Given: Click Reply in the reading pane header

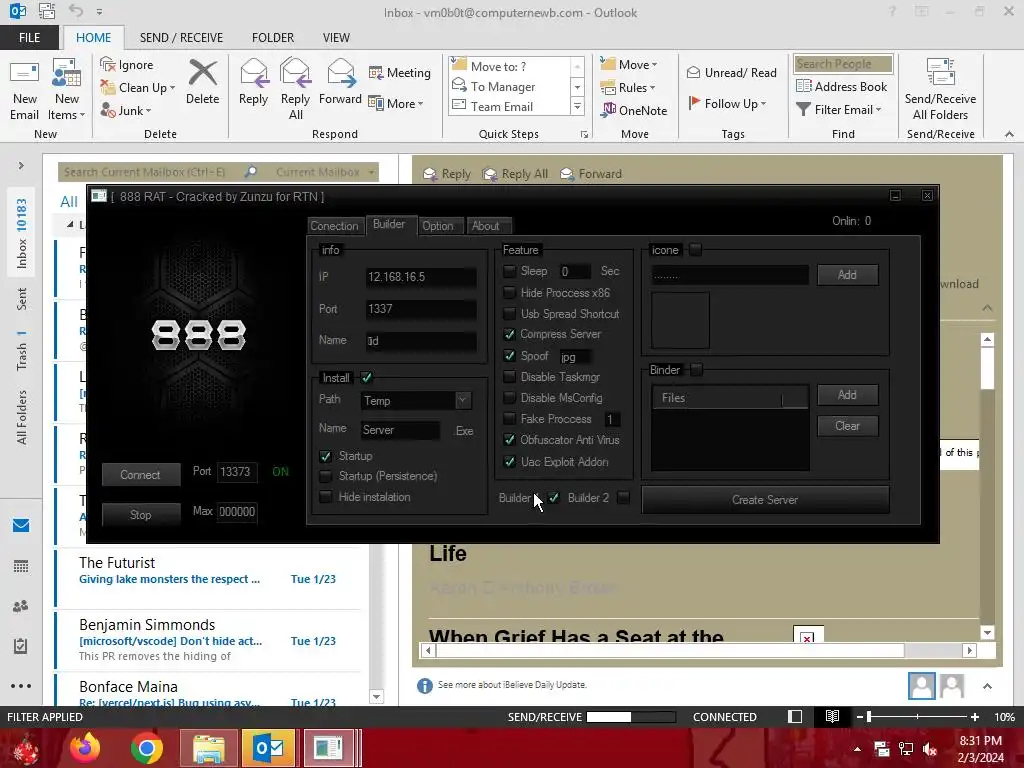Looking at the screenshot, I should click(447, 174).
